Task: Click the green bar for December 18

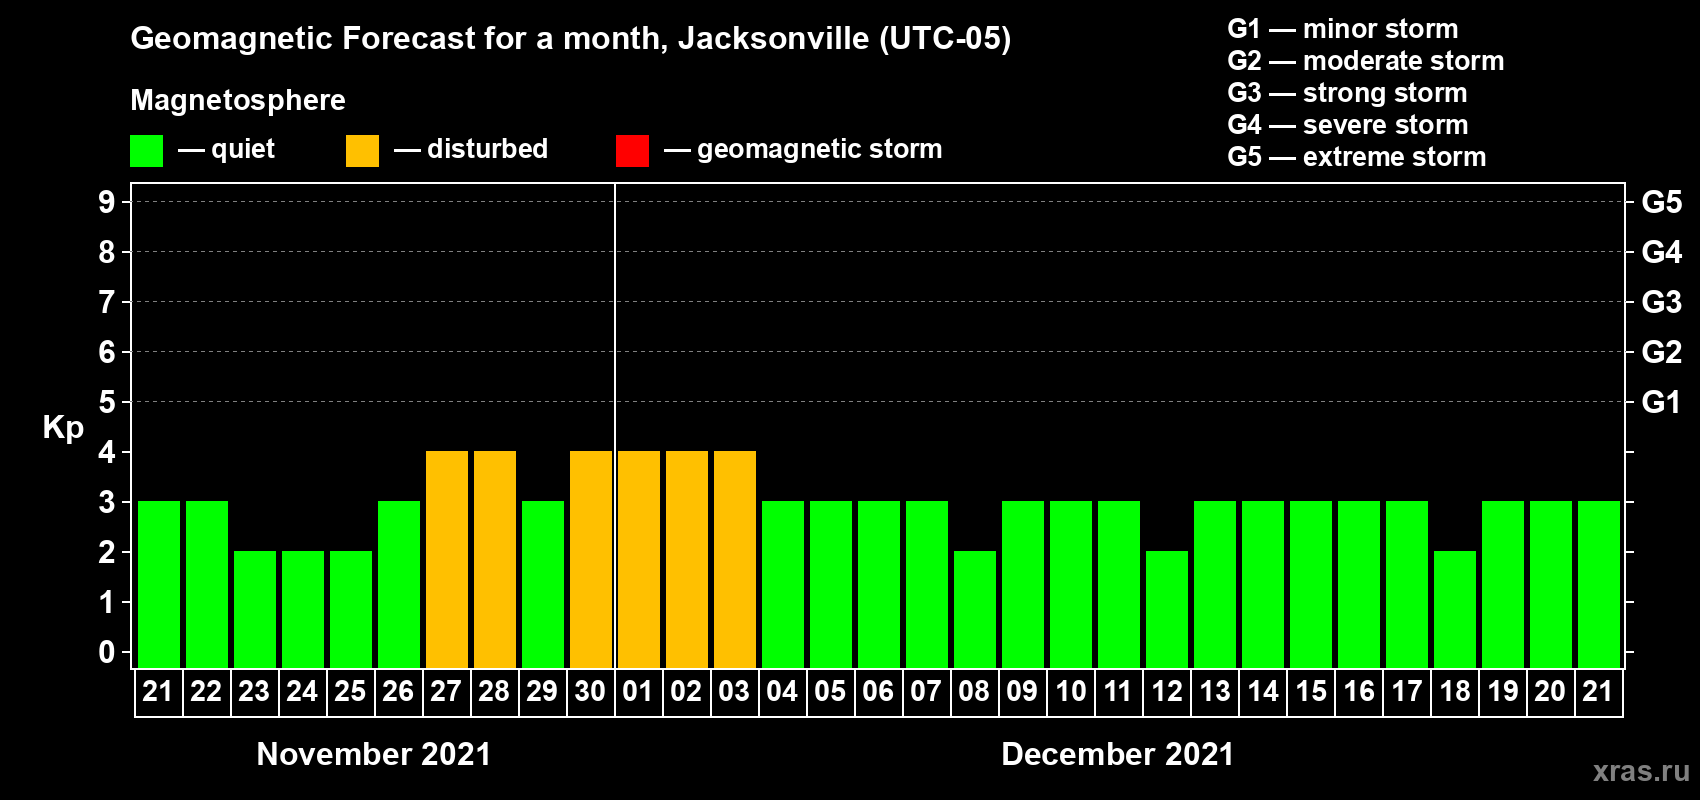Action: [1455, 609]
